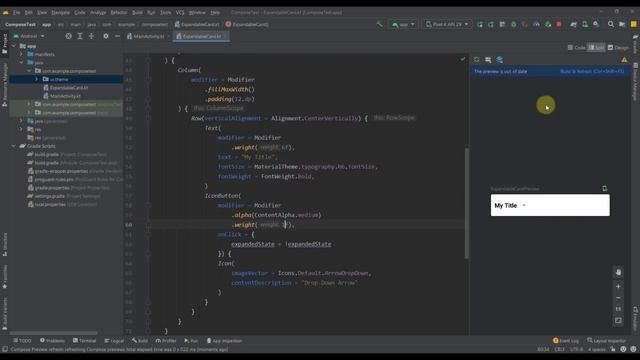Image resolution: width=640 pixels, height=360 pixels.
Task: Open the Help menu
Action: [x=215, y=13]
